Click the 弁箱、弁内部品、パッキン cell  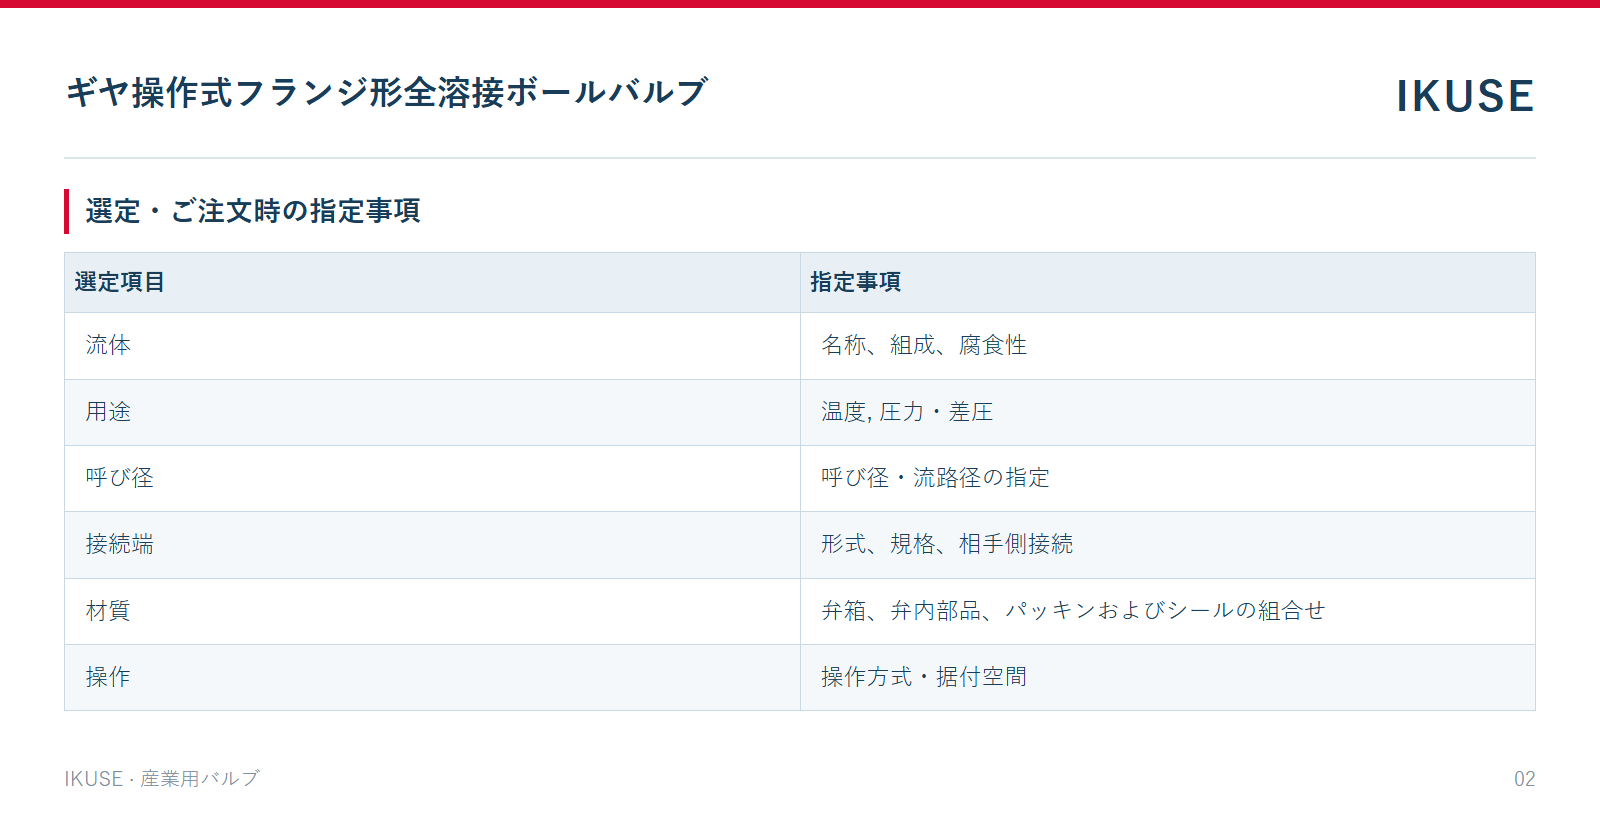click(x=1168, y=611)
